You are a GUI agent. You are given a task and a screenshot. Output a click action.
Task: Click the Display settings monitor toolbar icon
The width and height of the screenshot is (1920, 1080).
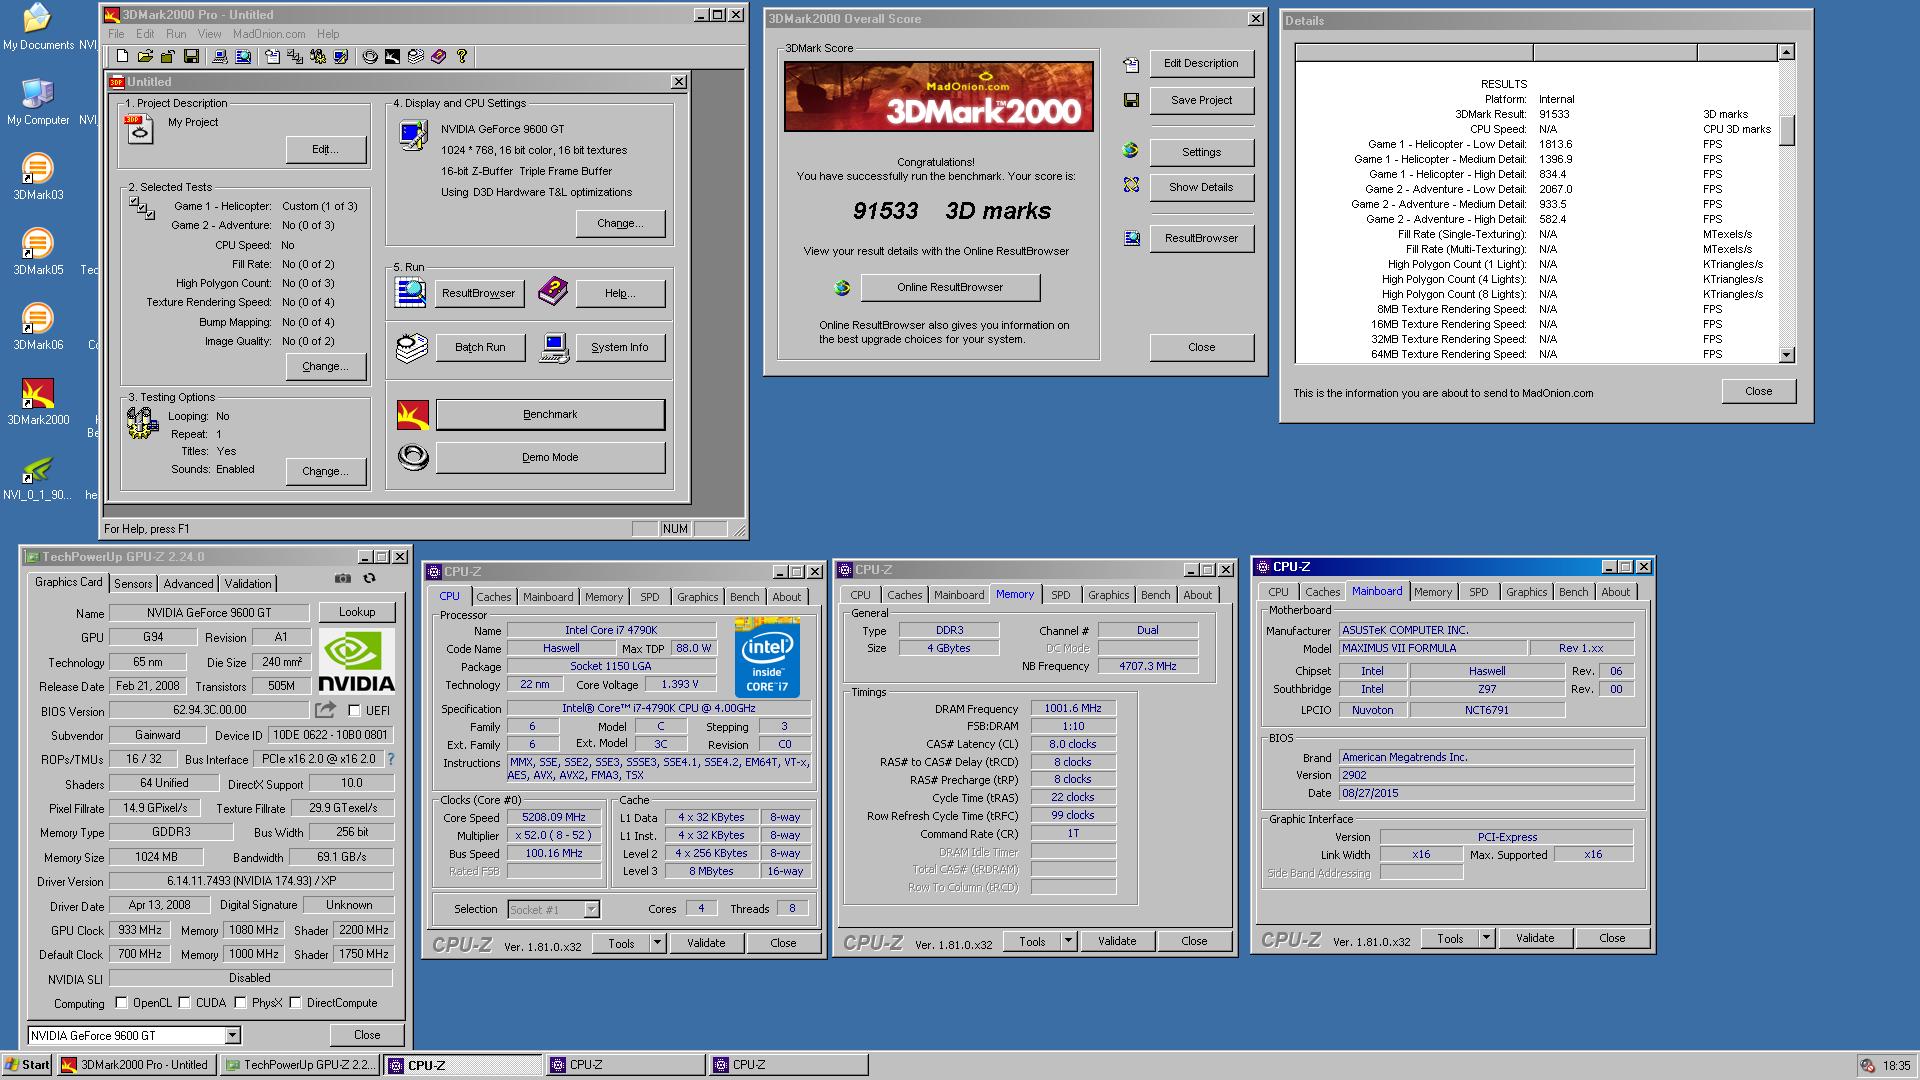(x=341, y=57)
